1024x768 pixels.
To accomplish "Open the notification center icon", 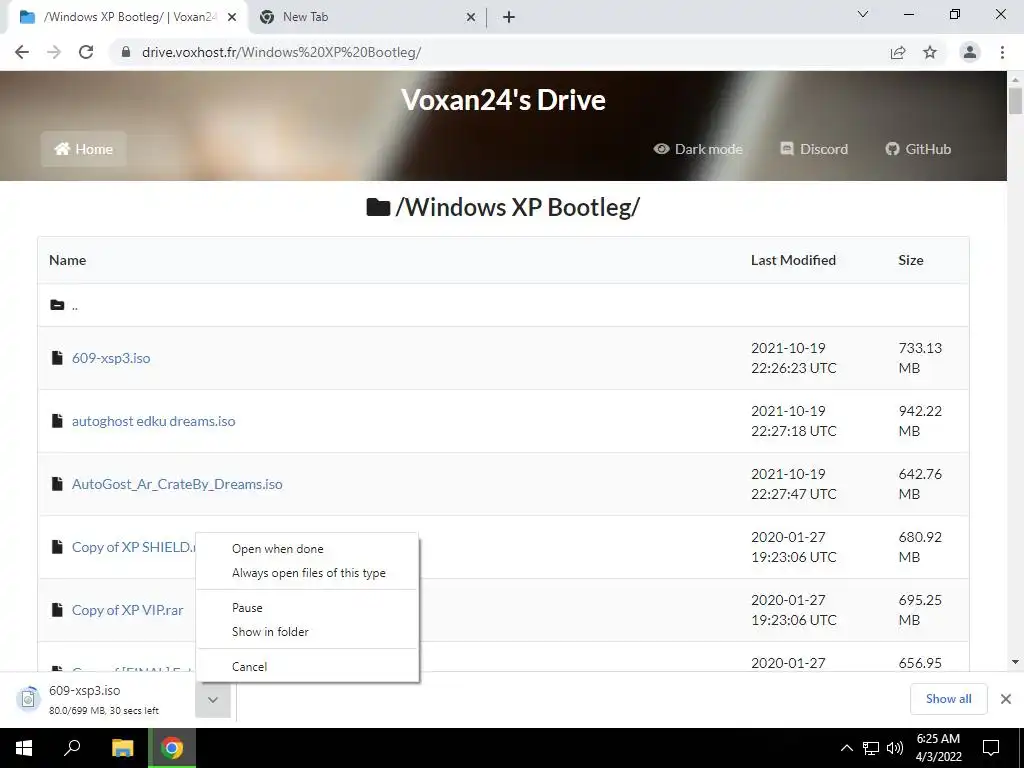I will coord(991,748).
